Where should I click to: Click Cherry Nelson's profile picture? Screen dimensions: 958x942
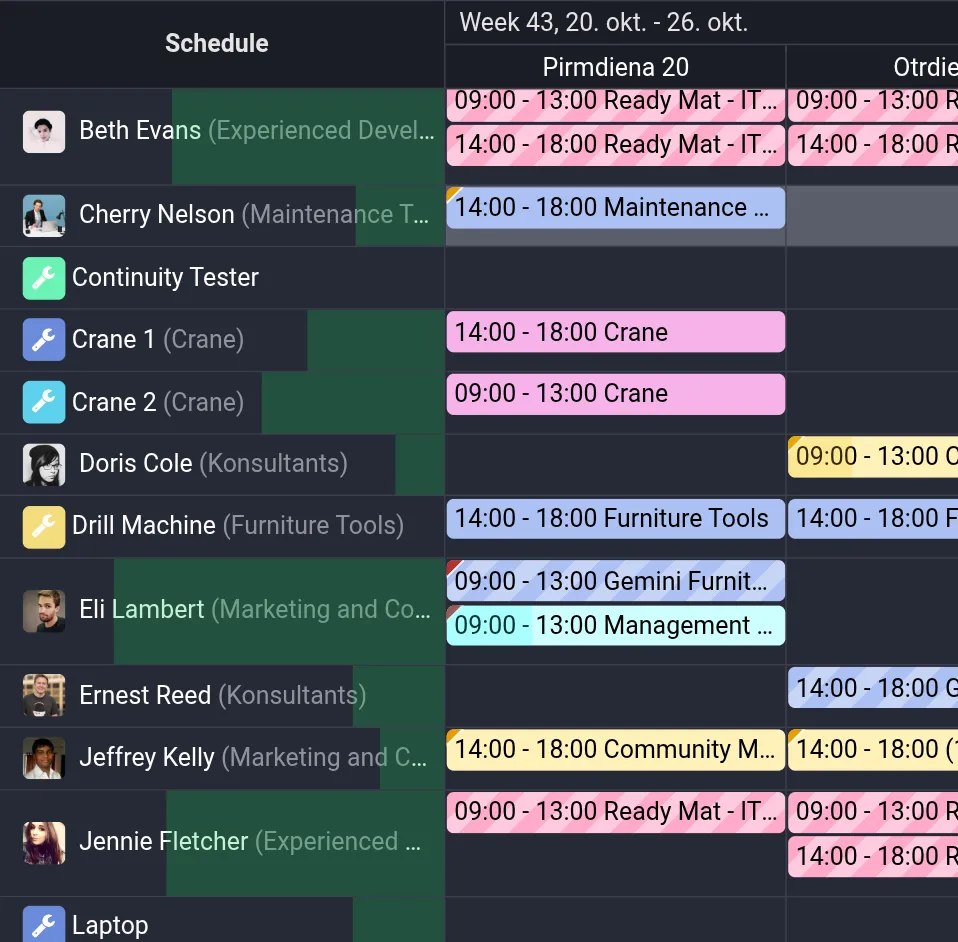[44, 215]
